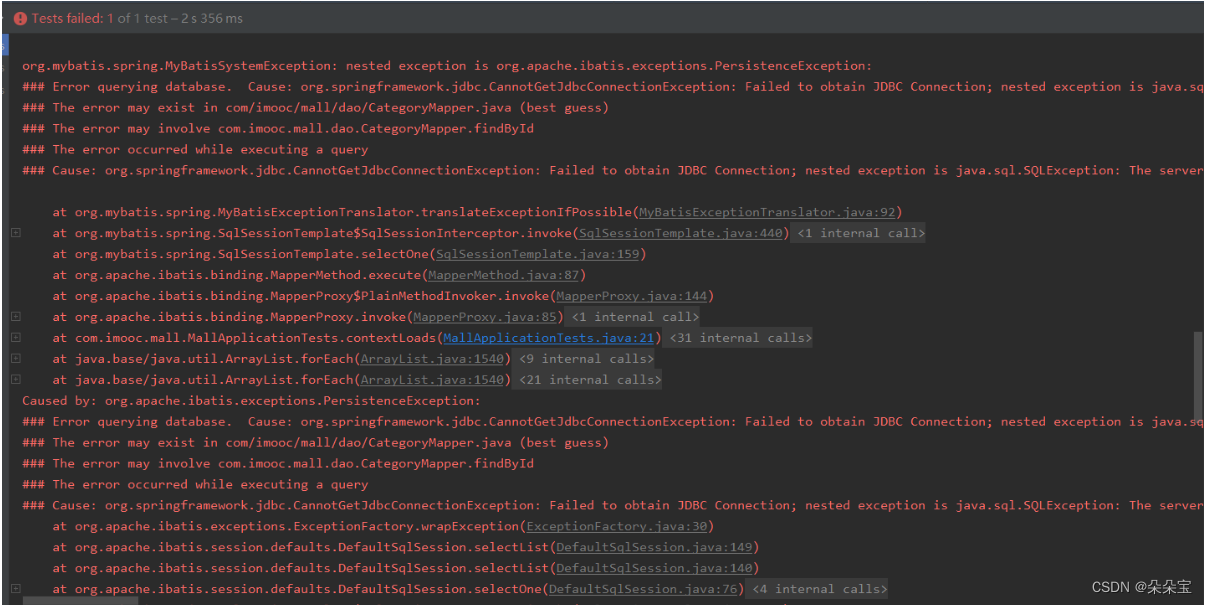Click the console vertical scrollbar thumb
The width and height of the screenshot is (1208, 605).
coord(1198,377)
